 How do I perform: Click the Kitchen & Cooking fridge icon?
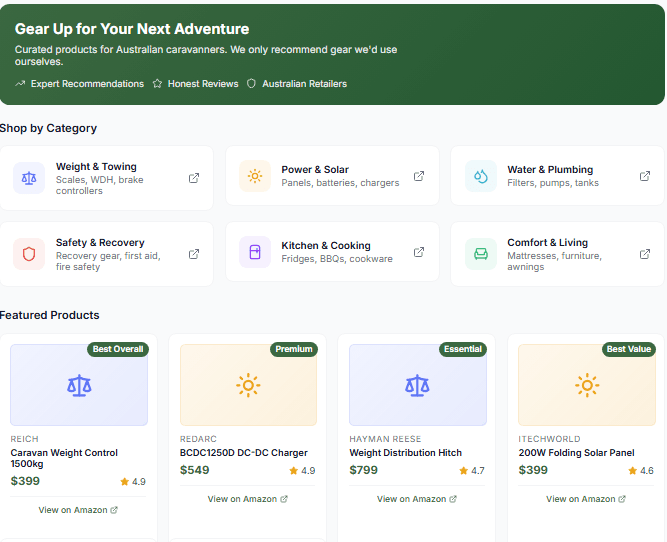pos(255,252)
